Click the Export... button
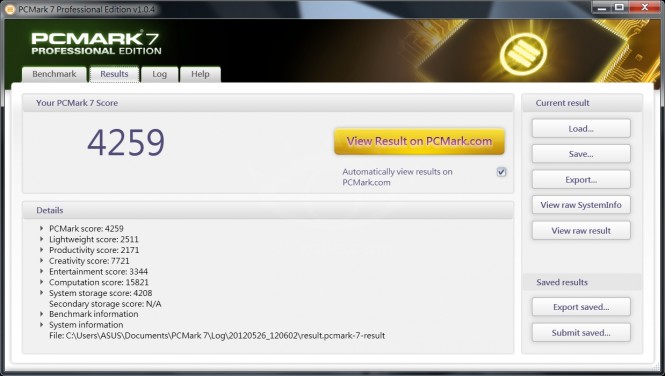Screen dimensions: 665x376 pyautogui.click(x=581, y=180)
